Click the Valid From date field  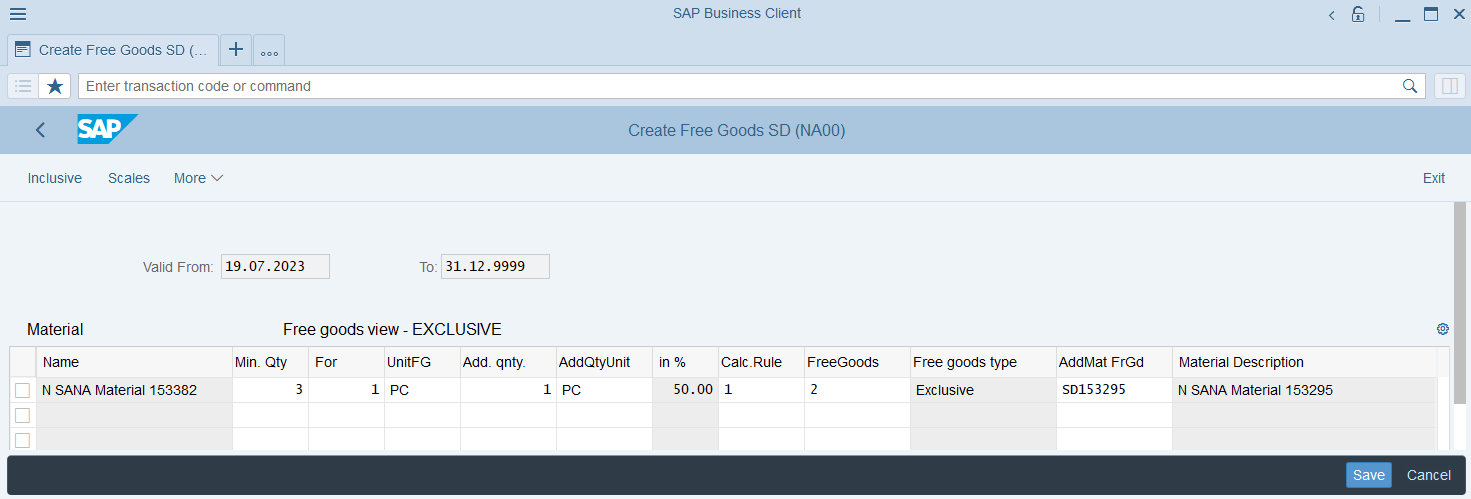click(275, 267)
